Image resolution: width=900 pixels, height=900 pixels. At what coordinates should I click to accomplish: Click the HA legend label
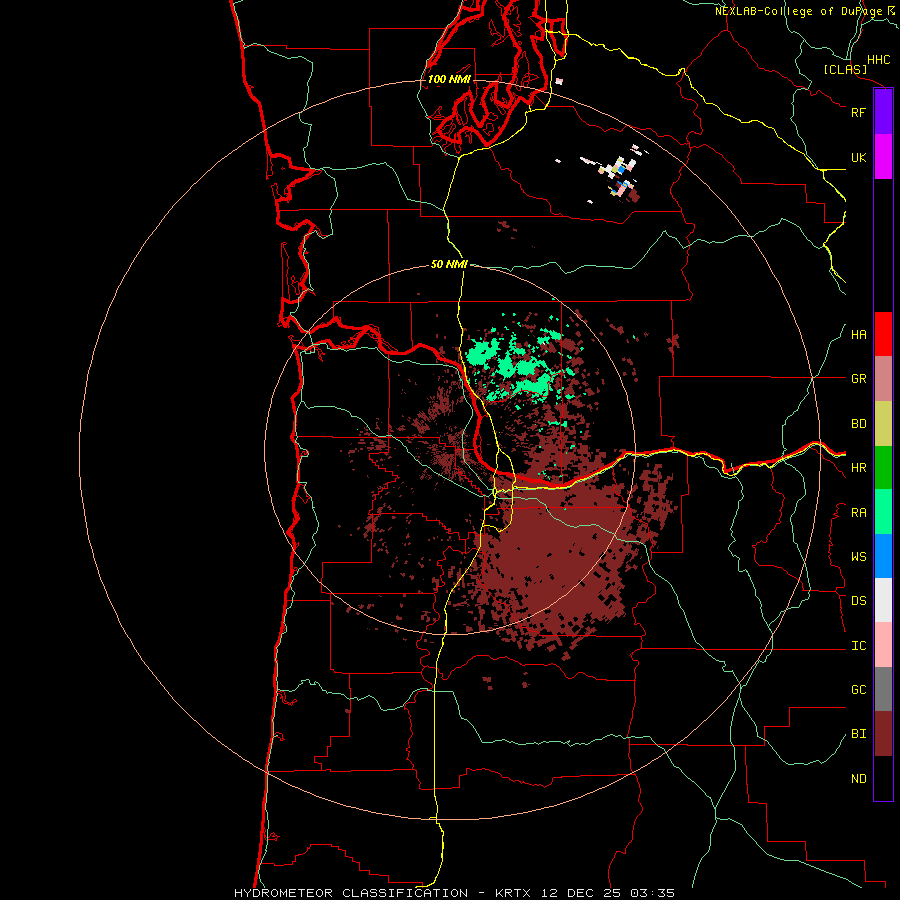858,335
